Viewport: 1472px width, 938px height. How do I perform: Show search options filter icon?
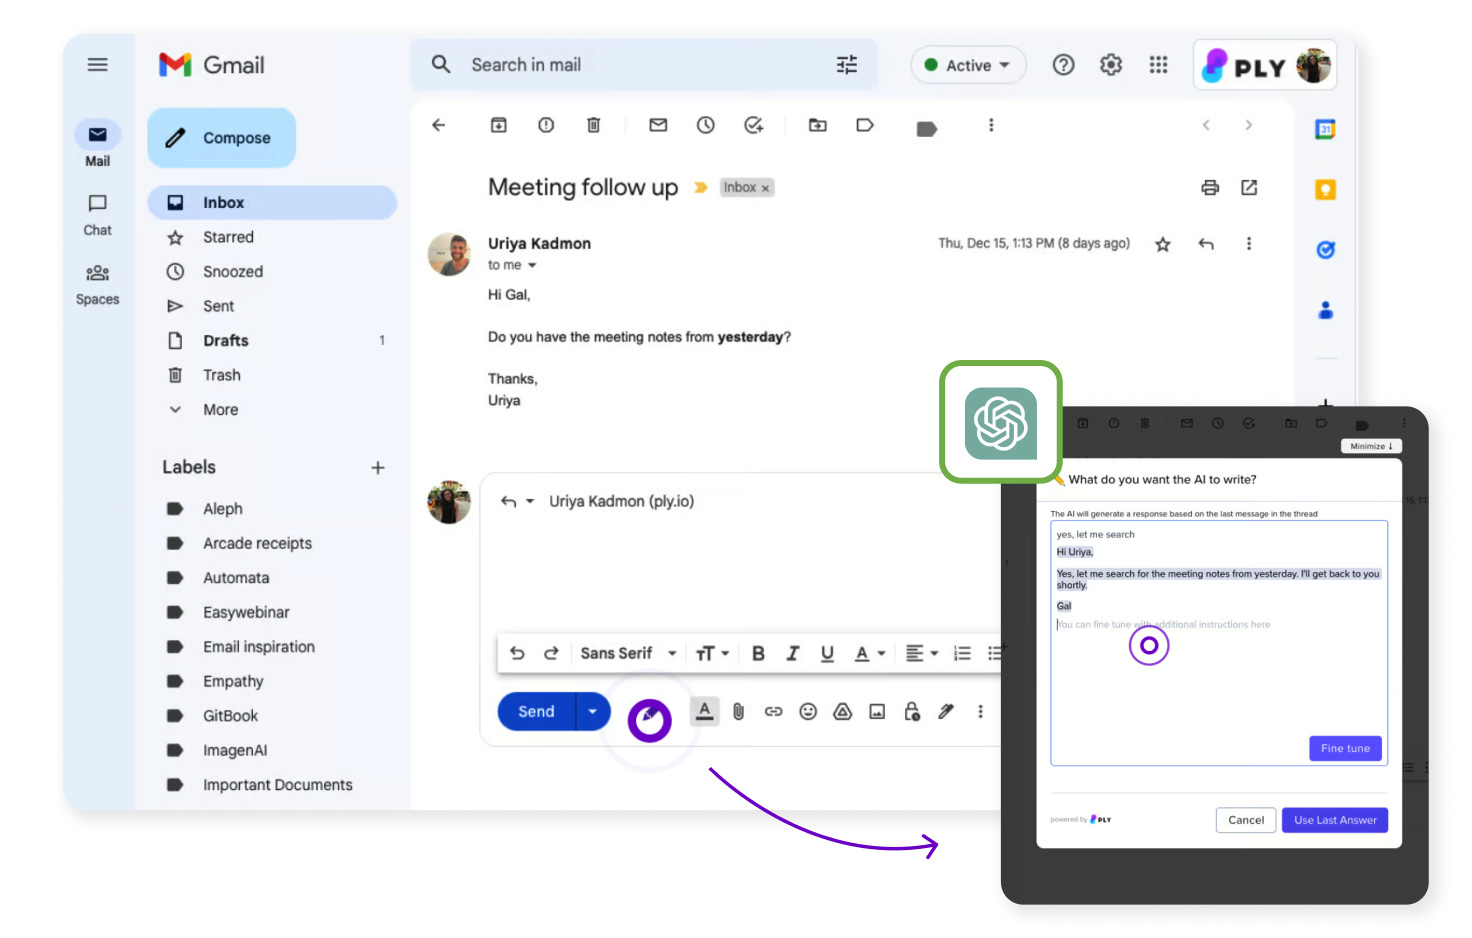tap(847, 65)
